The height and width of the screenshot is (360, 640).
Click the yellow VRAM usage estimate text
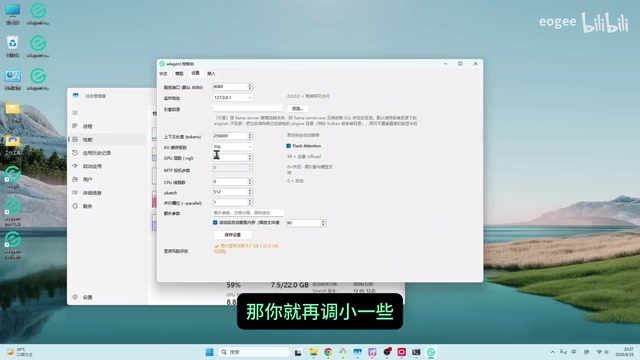click(x=247, y=249)
